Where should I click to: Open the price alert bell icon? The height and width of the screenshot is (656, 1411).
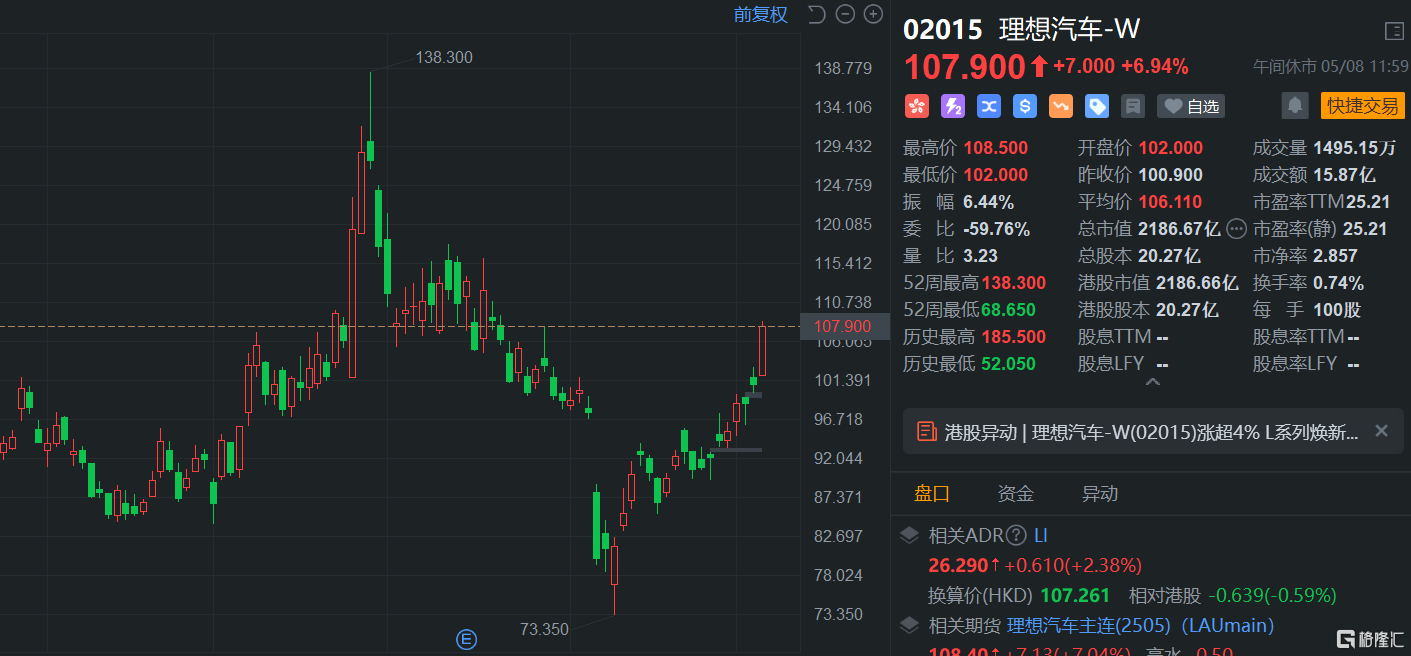pyautogui.click(x=1295, y=105)
